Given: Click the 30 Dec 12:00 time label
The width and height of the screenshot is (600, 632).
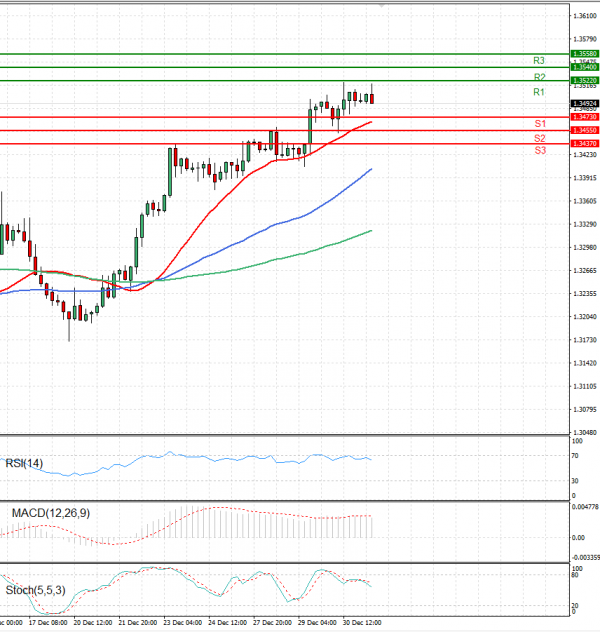Looking at the screenshot, I should [362, 623].
